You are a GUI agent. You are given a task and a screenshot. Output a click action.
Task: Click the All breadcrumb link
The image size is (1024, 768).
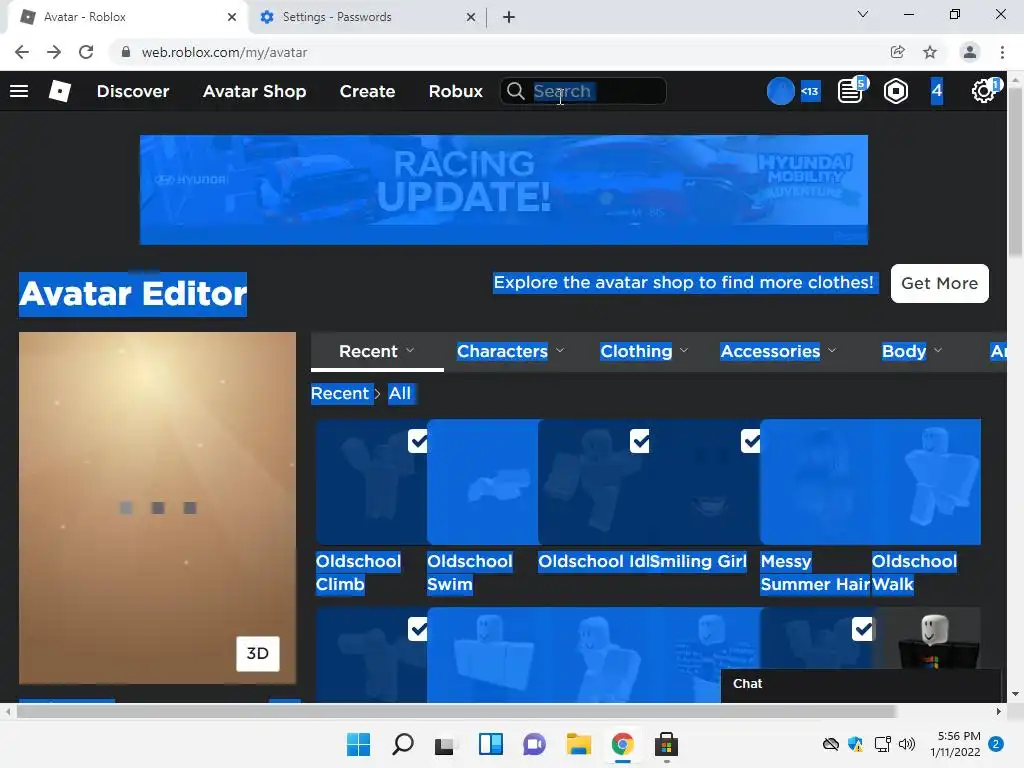pyautogui.click(x=400, y=393)
